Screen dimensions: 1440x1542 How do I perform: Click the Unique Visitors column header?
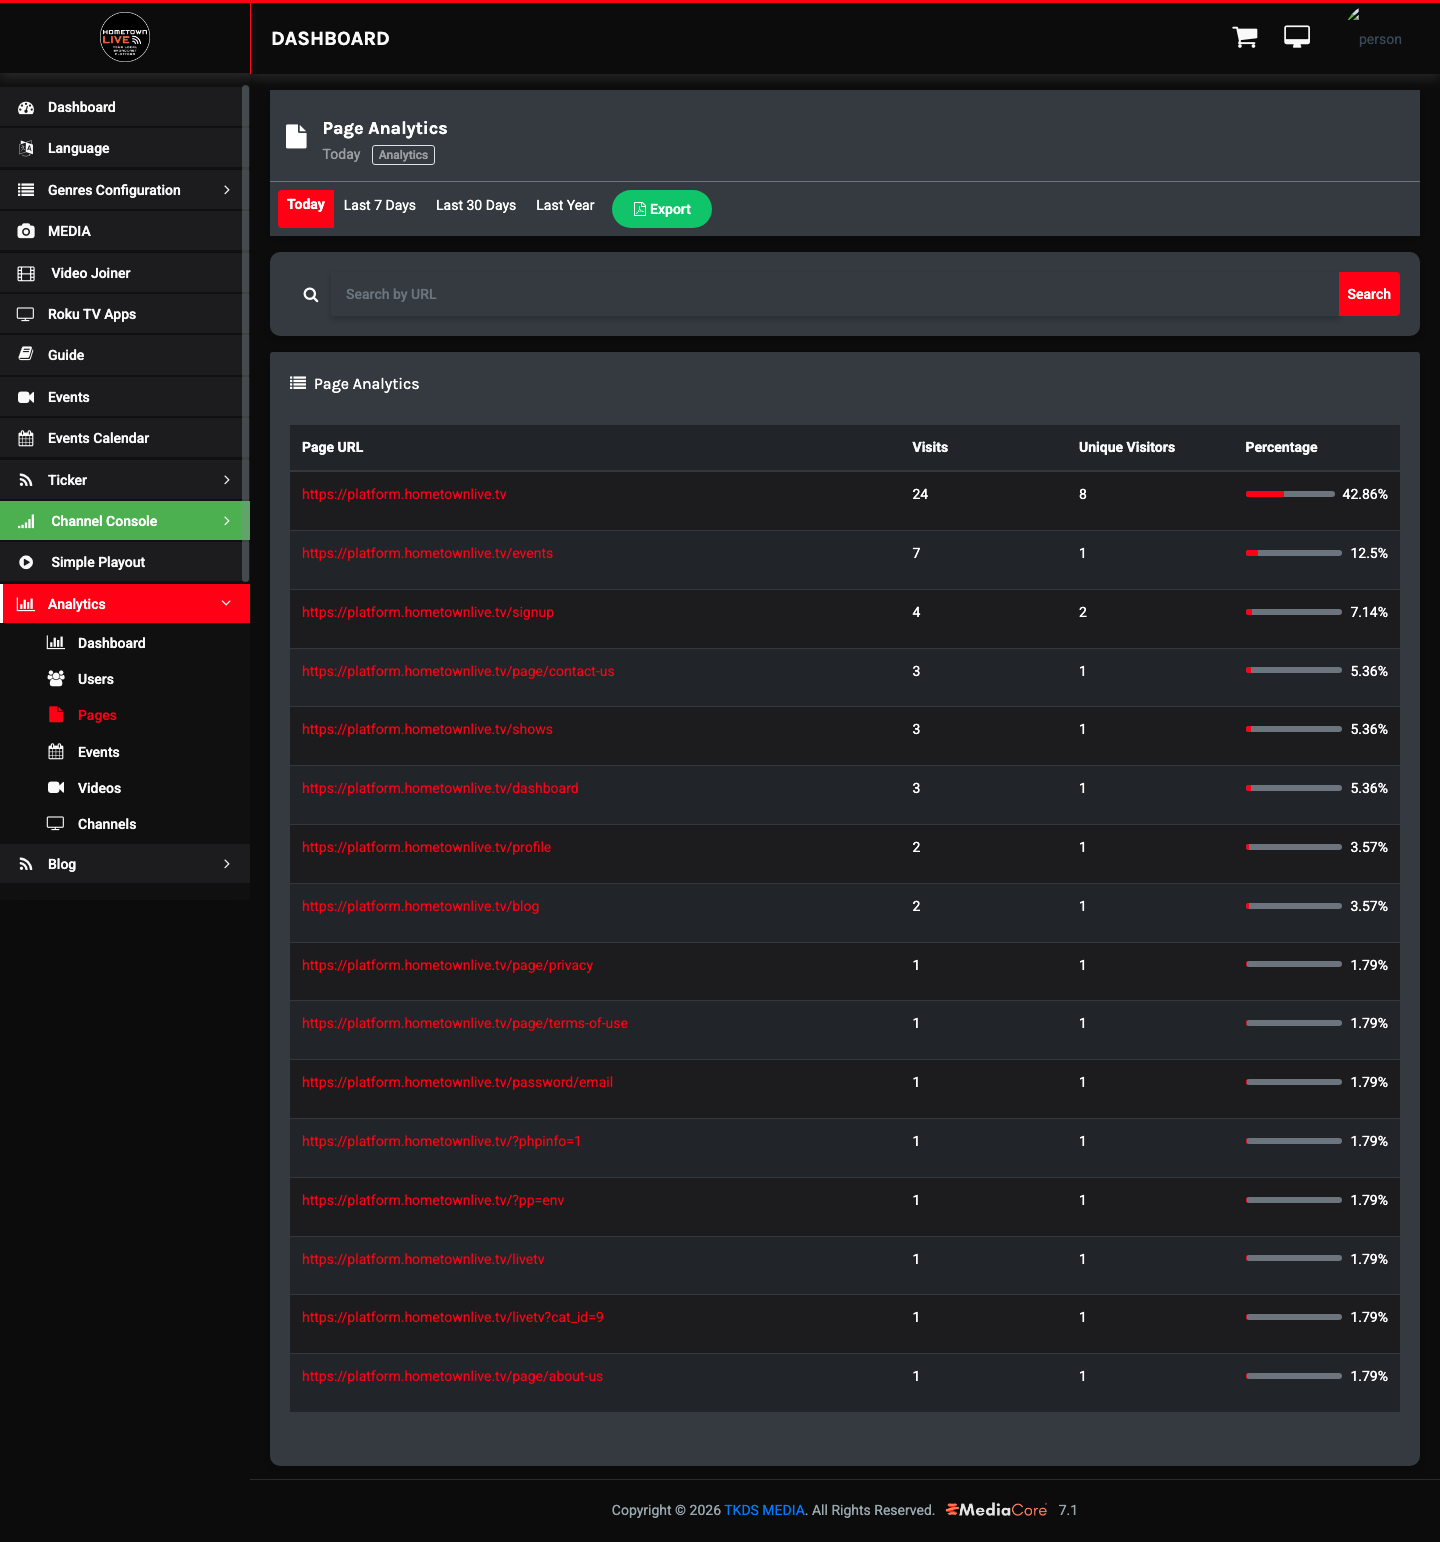[x=1127, y=447]
